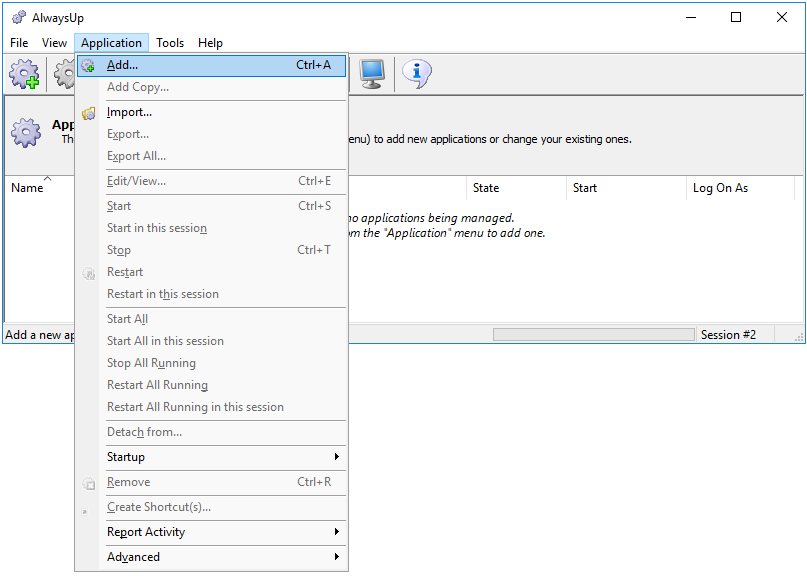
Task: Click the icon beside the Remove entry
Action: tap(88, 482)
